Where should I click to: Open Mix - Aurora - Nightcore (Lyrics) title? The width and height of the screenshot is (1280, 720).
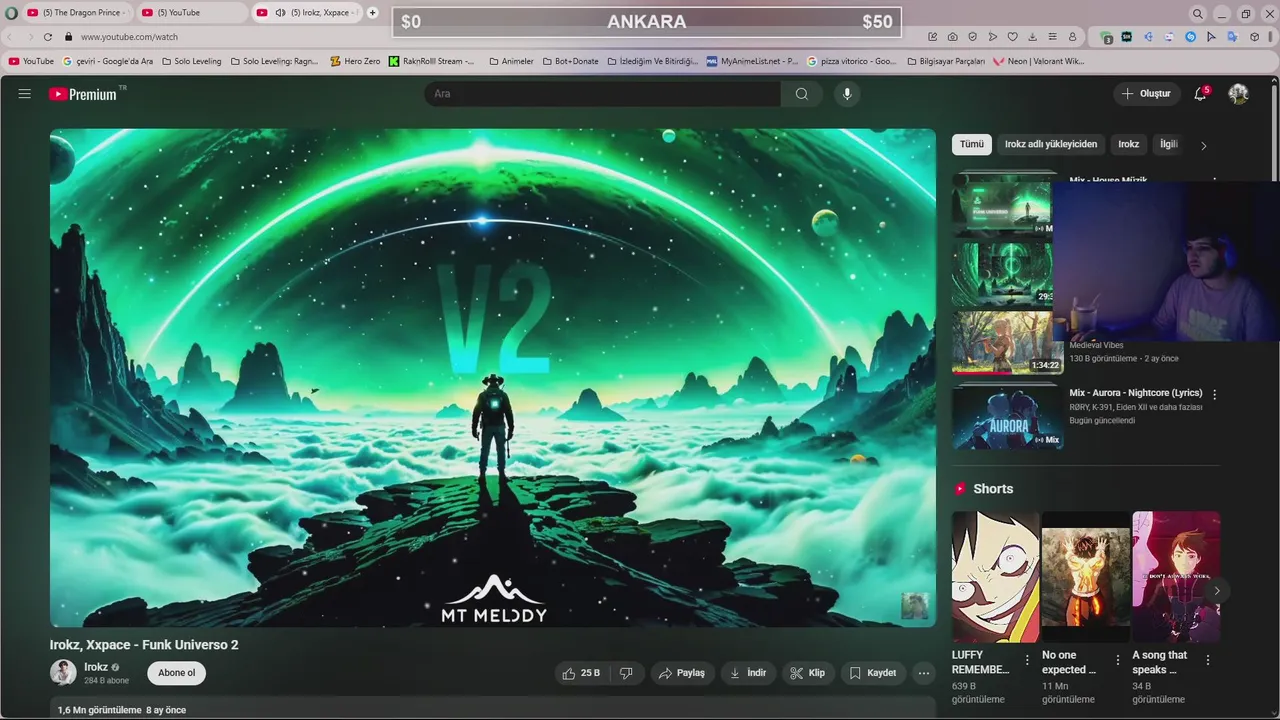coord(1136,393)
